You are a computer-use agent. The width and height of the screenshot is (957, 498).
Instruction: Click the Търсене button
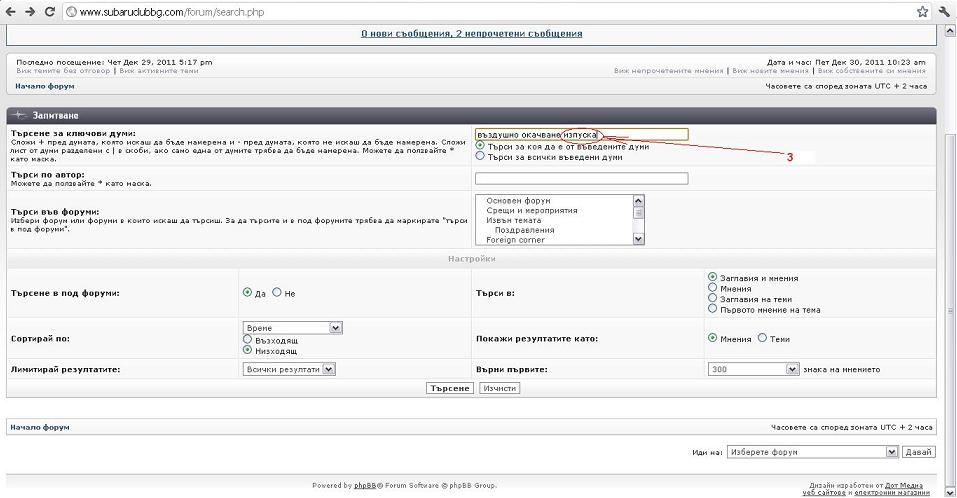click(449, 388)
